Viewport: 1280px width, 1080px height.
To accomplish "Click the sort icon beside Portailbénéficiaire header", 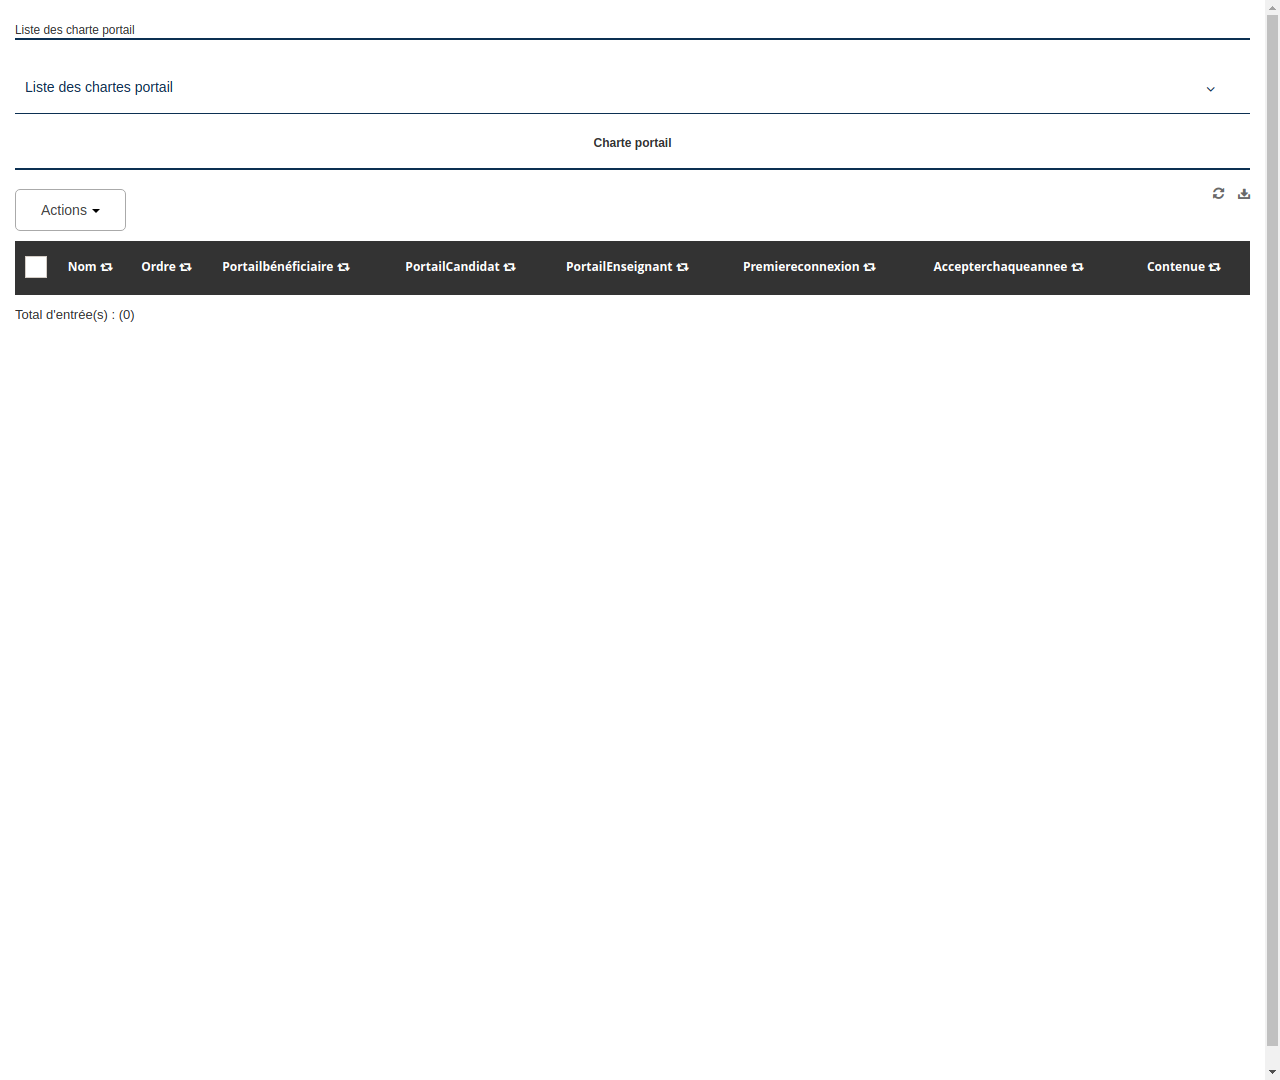I will coord(344,267).
